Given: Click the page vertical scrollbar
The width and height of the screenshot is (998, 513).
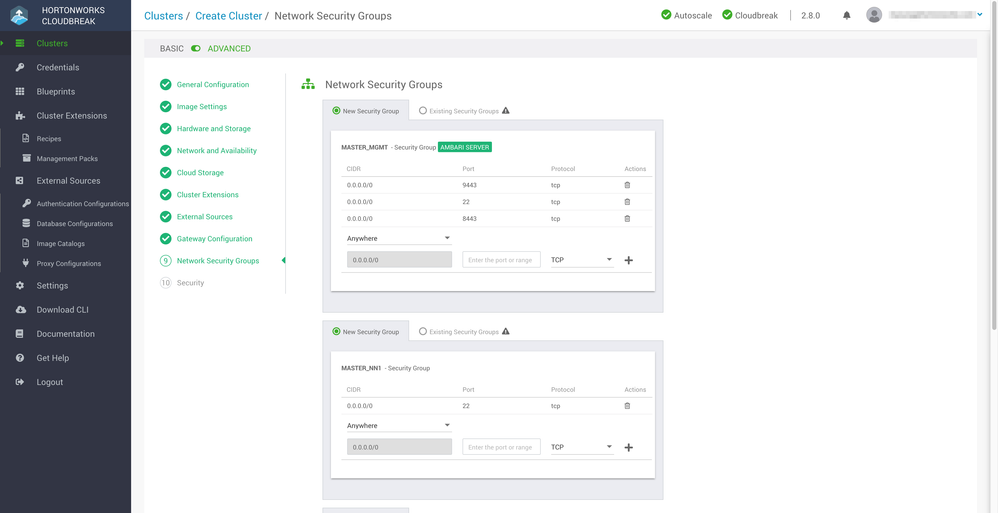Looking at the screenshot, I should [x=994, y=165].
